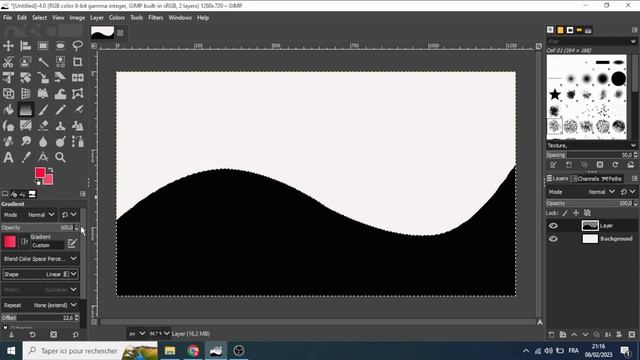640x360 pixels.
Task: Open the ruler unit px dropdown
Action: click(x=137, y=333)
